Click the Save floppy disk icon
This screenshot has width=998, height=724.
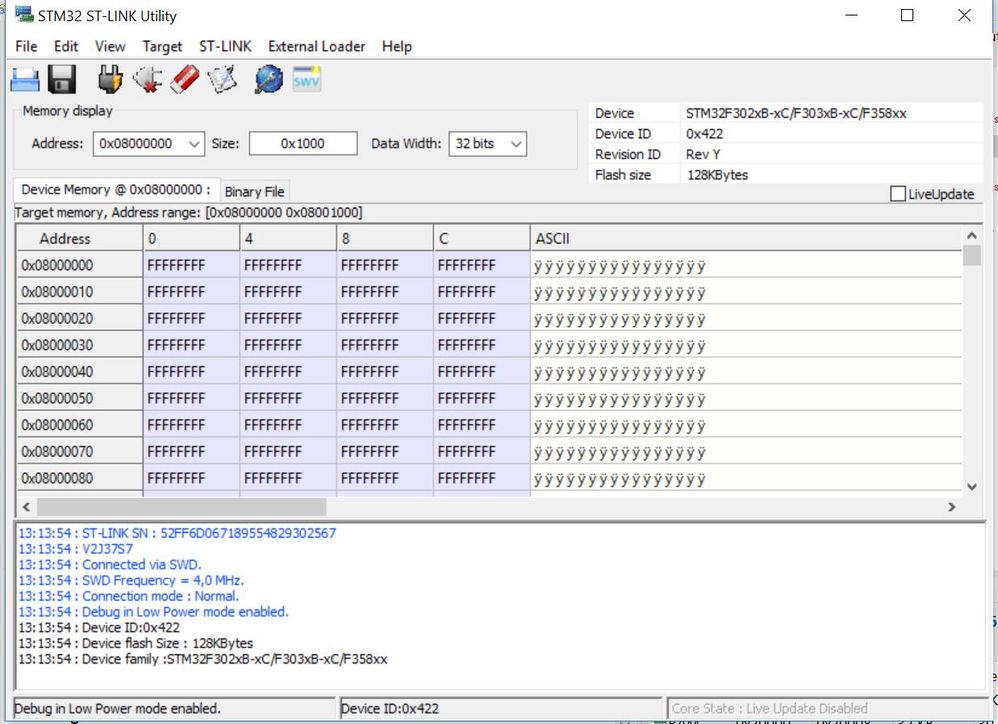[x=62, y=80]
